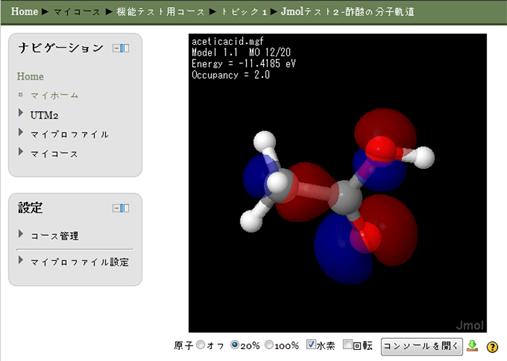Expand the マイコース navigation arrow
507x361 pixels.
coord(21,152)
